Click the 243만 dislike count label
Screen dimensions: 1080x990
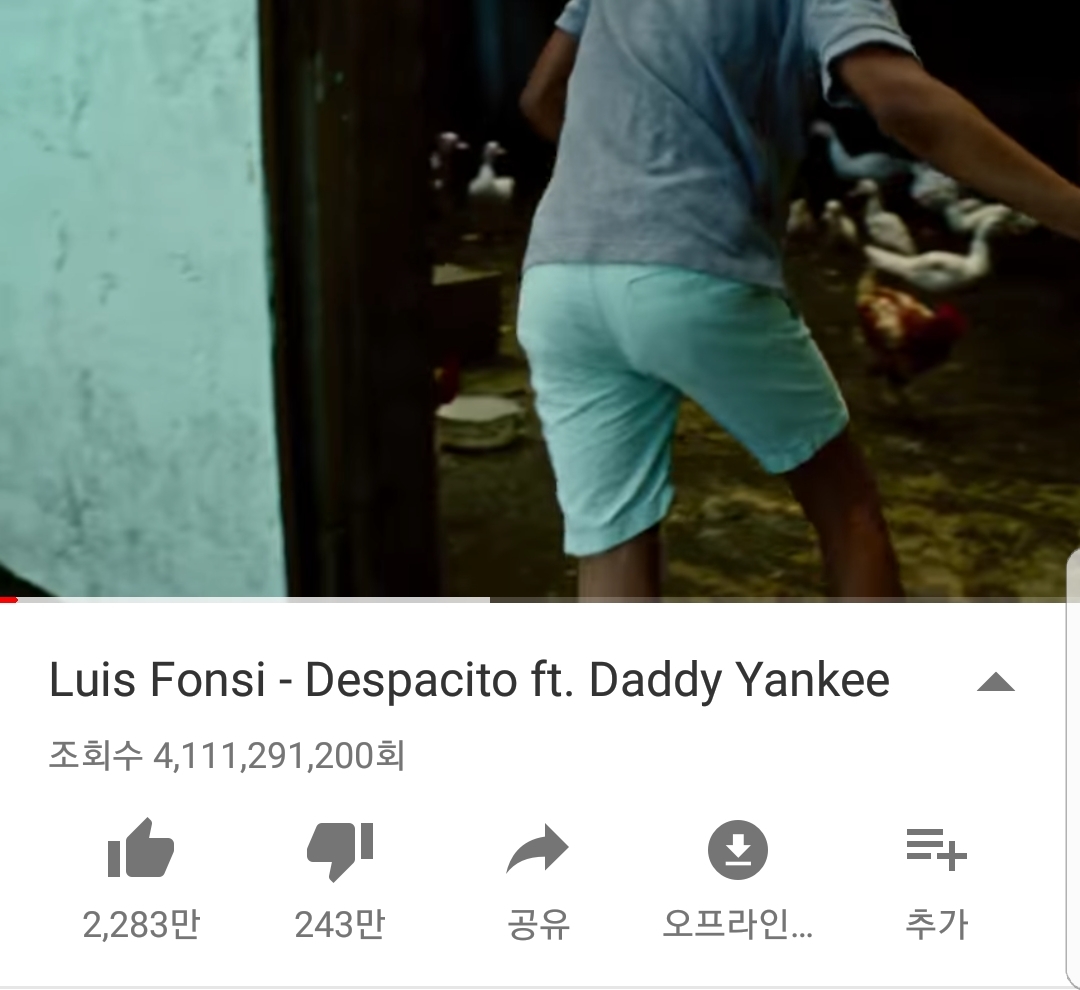point(340,925)
